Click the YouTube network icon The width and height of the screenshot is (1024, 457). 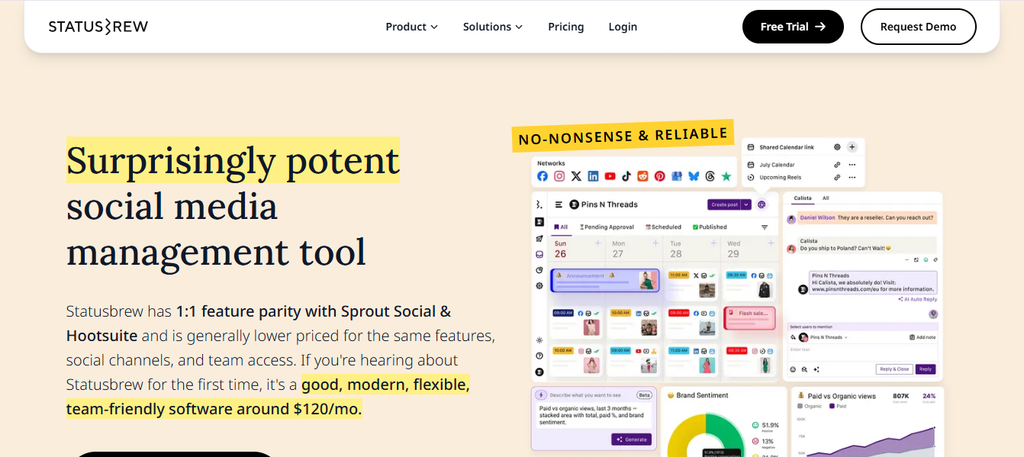click(x=610, y=176)
